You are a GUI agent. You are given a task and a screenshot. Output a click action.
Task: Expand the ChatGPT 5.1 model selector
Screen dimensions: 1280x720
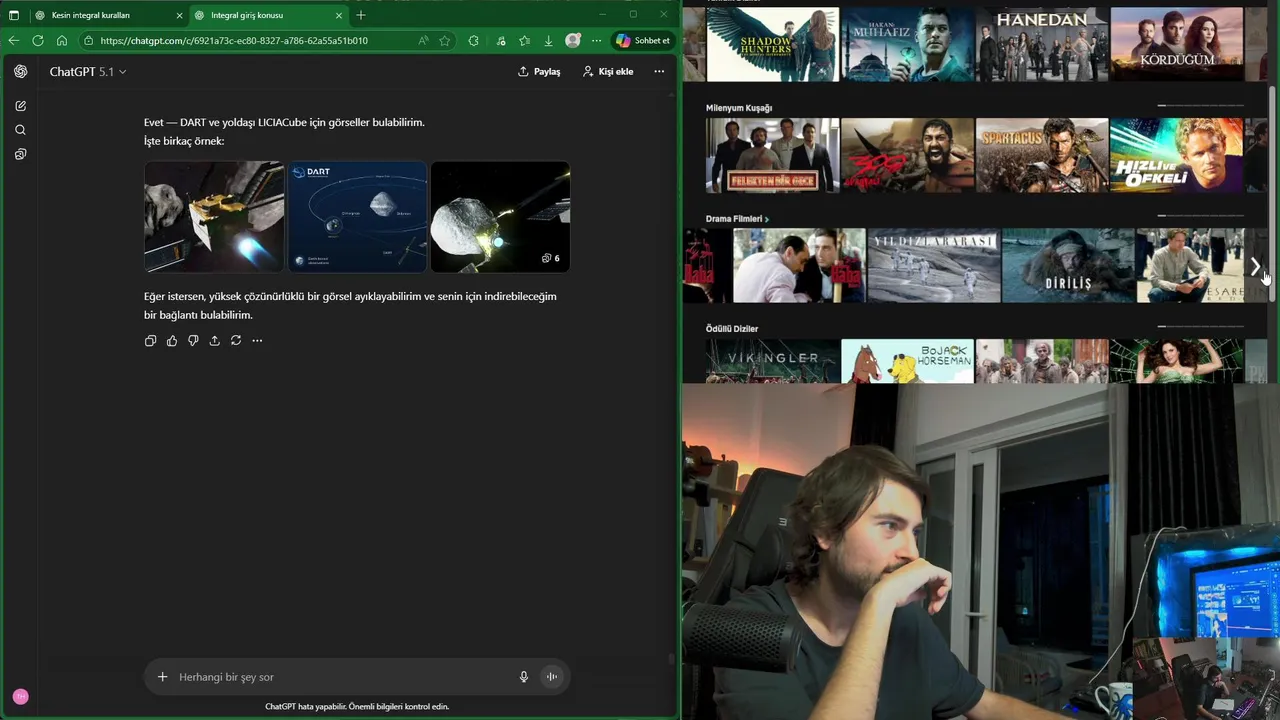(x=88, y=72)
